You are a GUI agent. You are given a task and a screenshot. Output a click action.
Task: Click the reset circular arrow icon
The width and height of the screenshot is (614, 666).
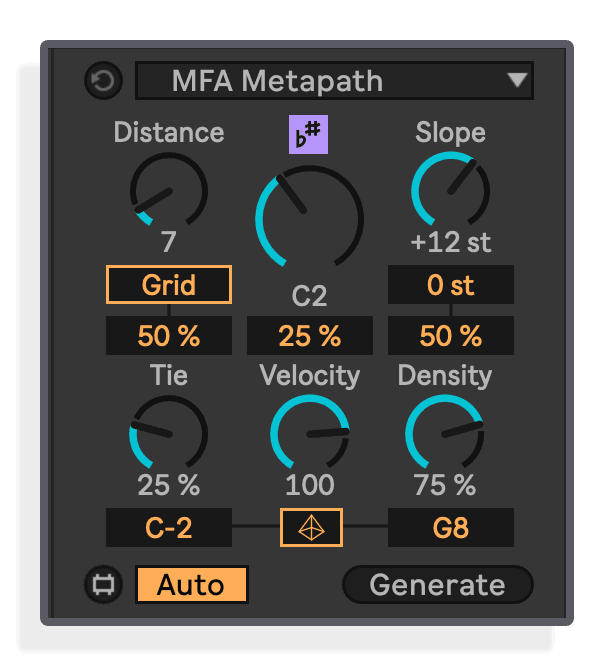(x=103, y=81)
